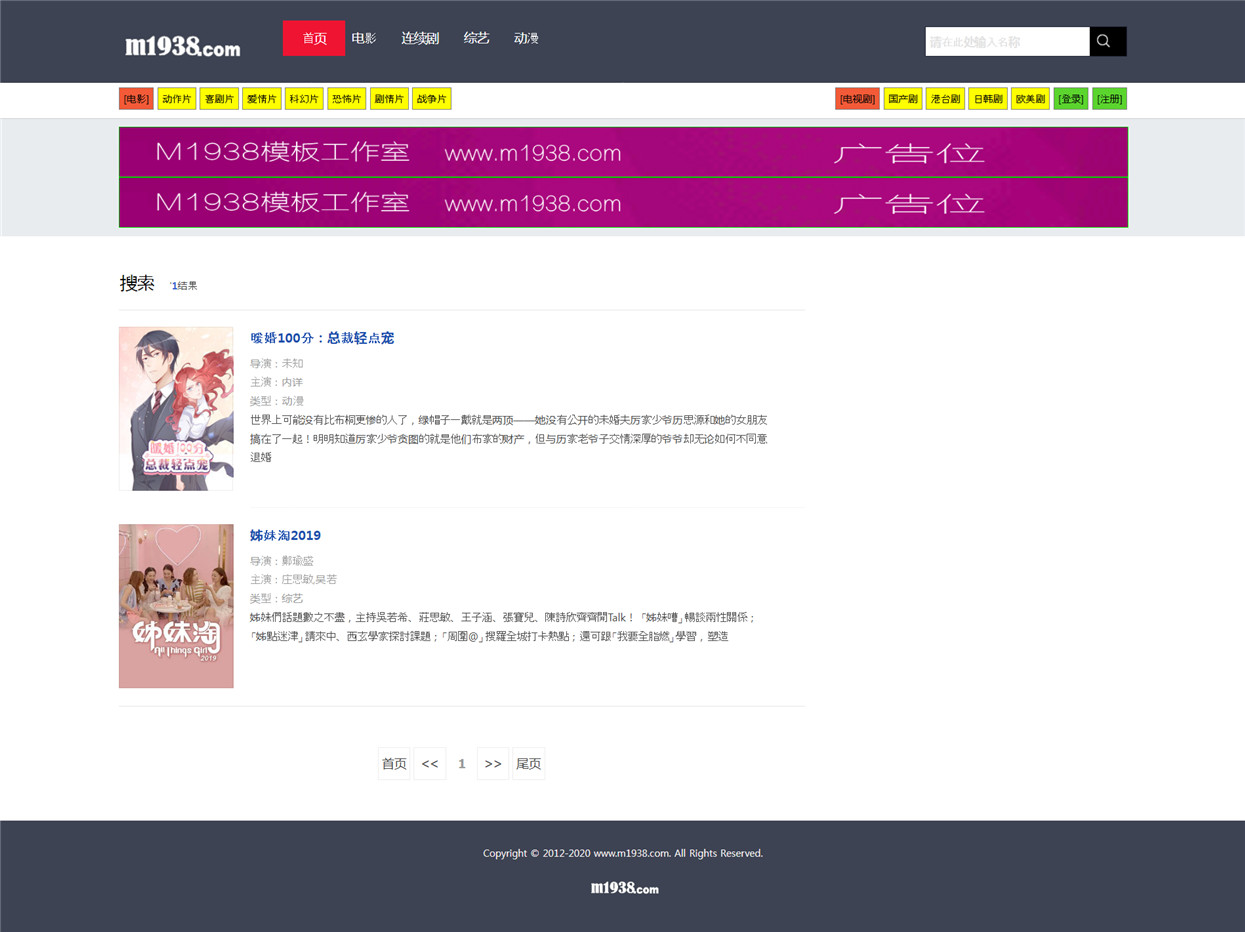Viewport: 1245px width, 932px height.
Task: Open the 首页 navigation tab
Action: 314,38
